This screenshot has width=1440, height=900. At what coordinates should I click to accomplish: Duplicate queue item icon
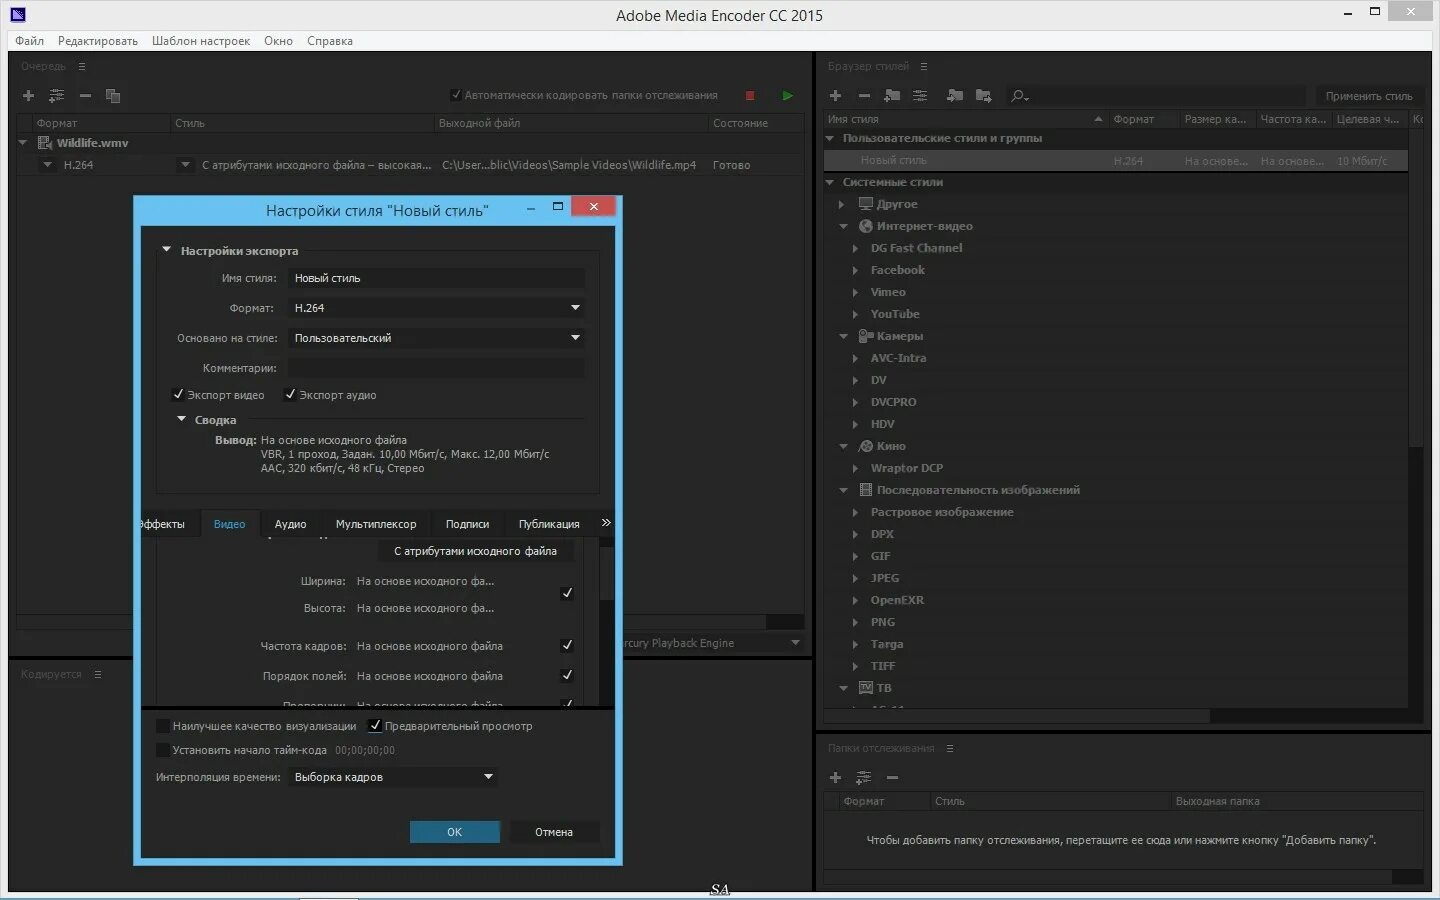[x=113, y=96]
